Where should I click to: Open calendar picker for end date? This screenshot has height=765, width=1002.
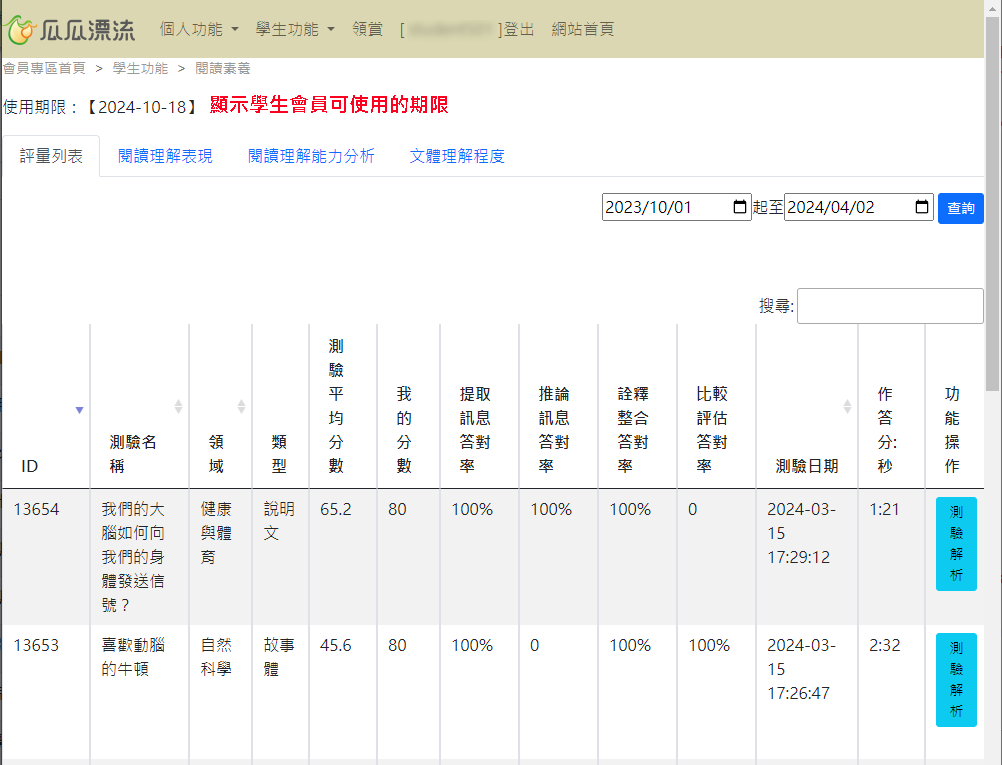(921, 207)
